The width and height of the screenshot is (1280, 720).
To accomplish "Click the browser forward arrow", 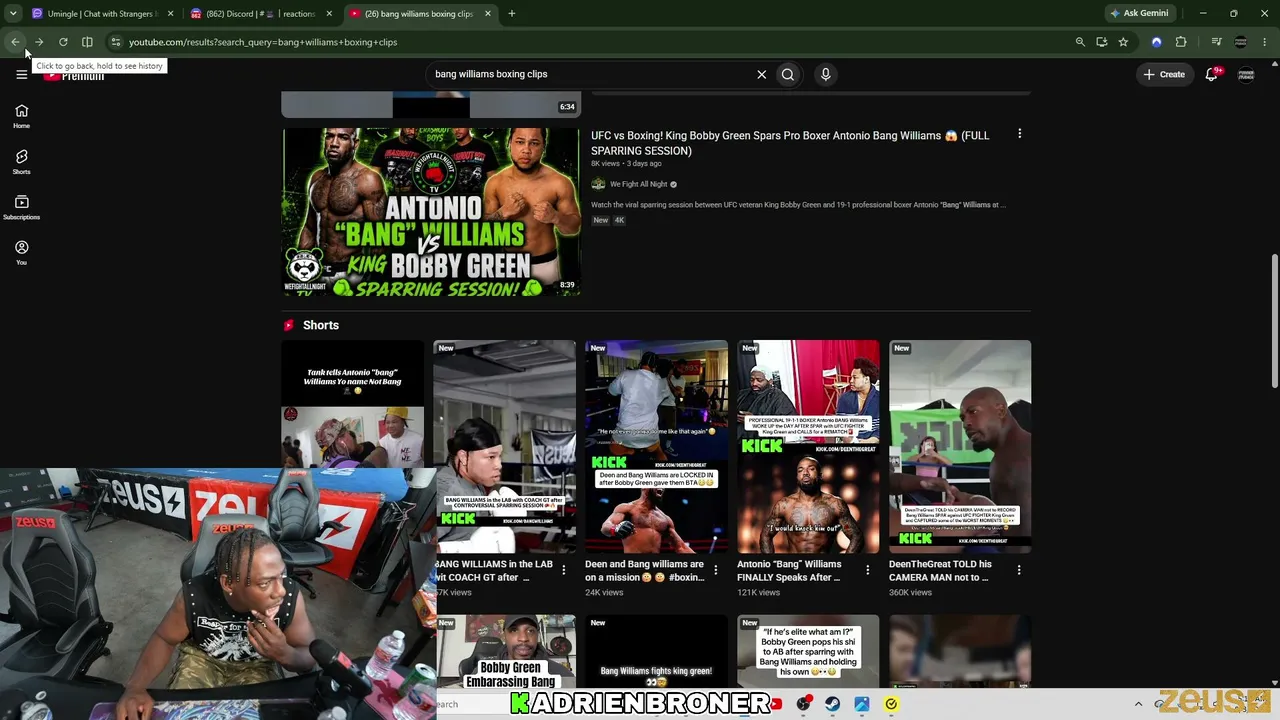I will tap(39, 42).
